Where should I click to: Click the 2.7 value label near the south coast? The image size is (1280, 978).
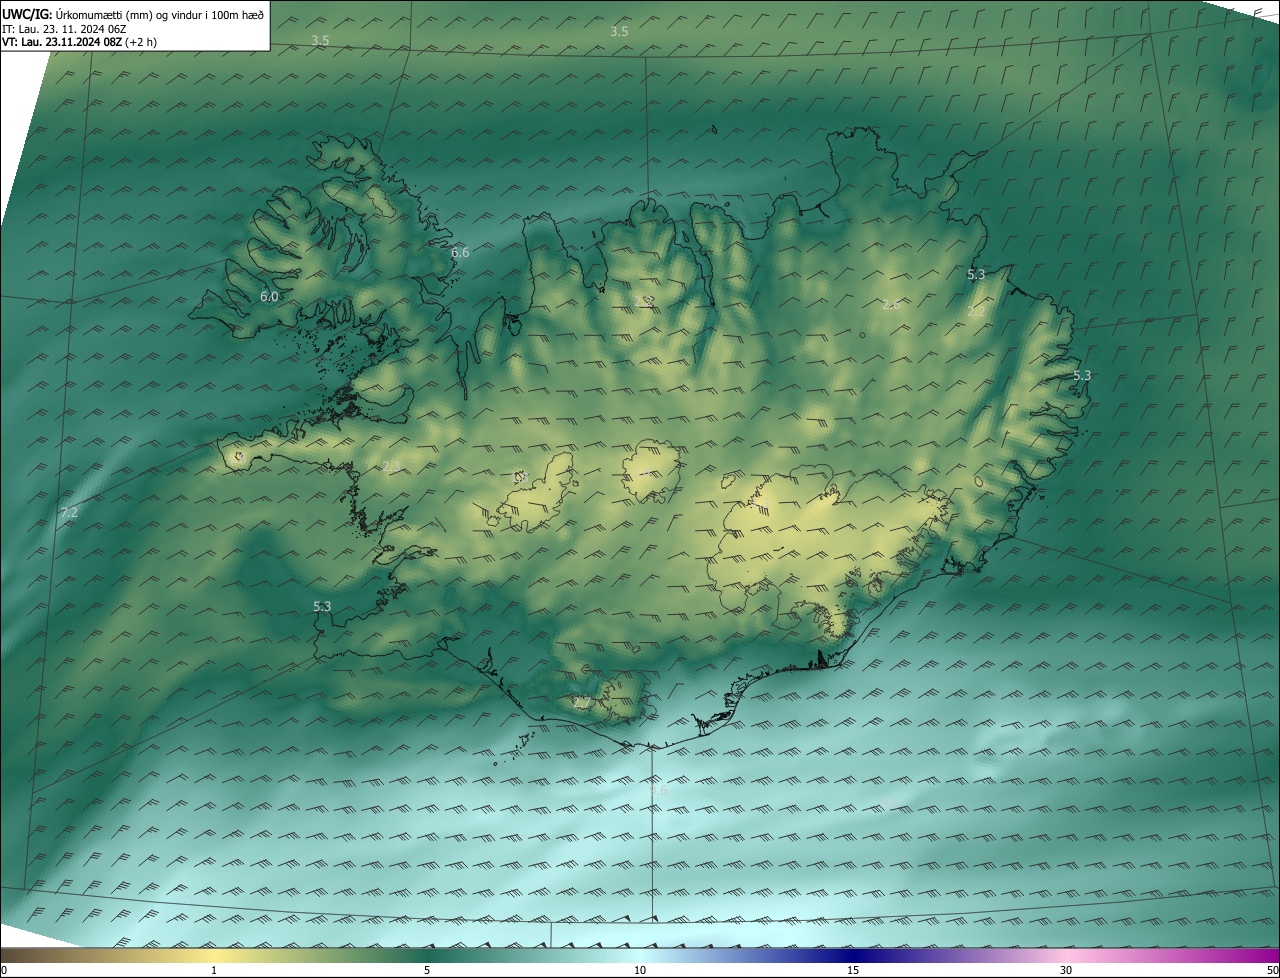coord(581,703)
